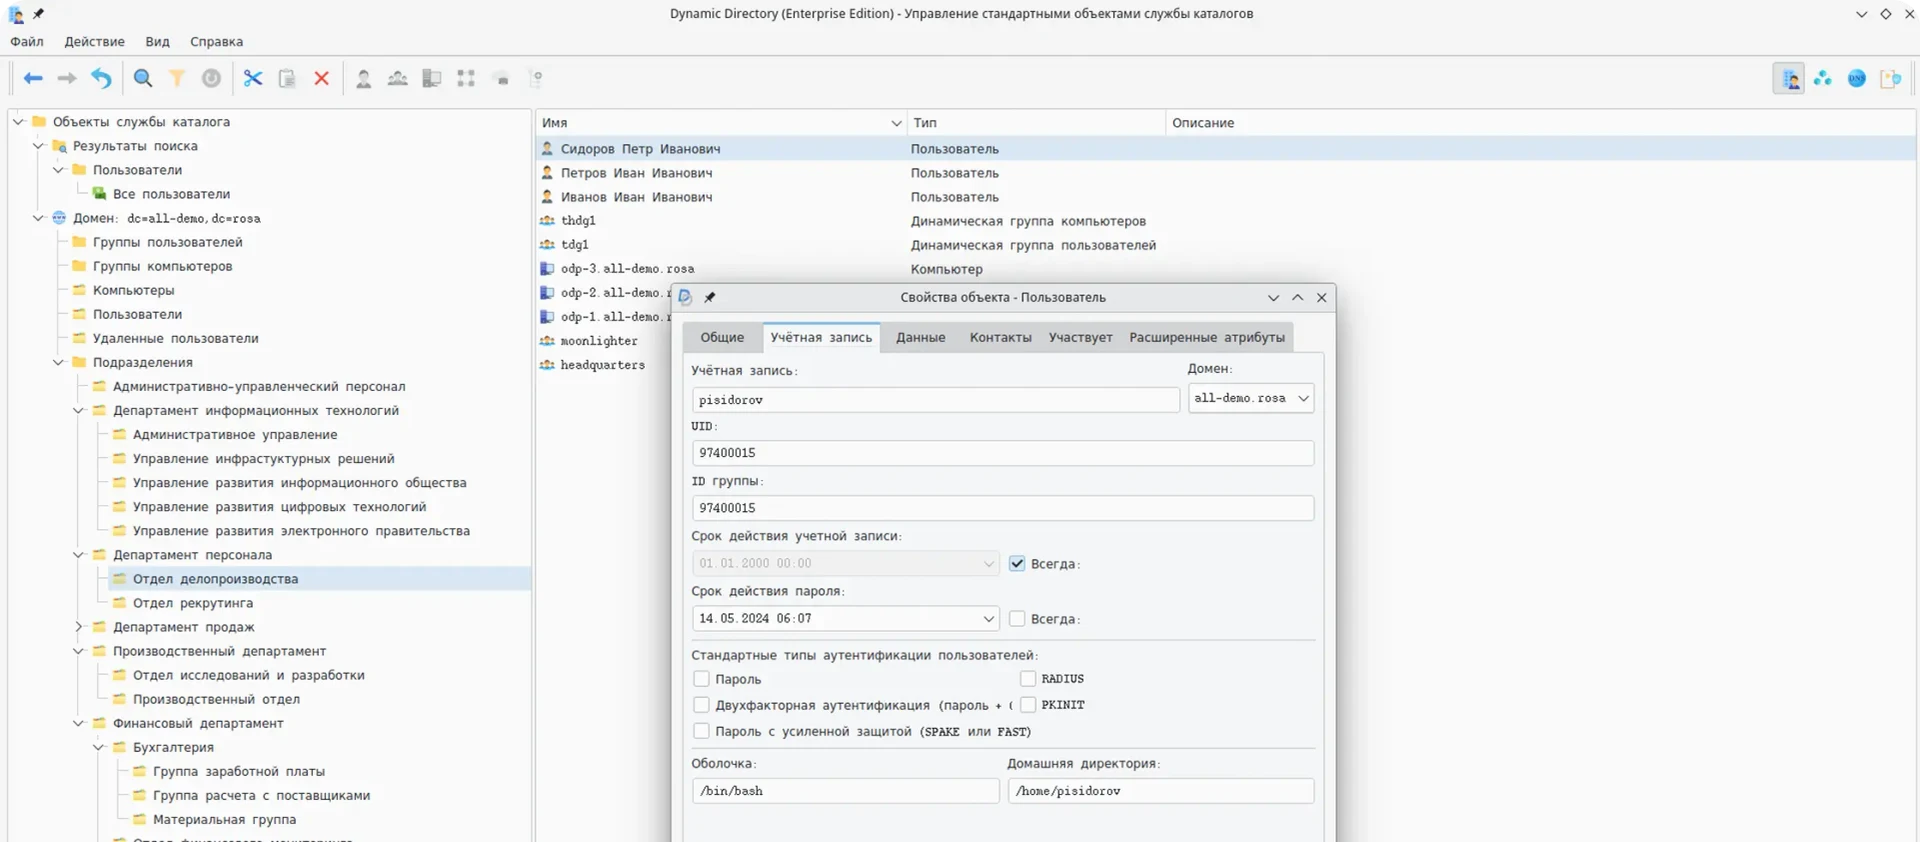Viewport: 1920px width, 842px height.
Task: Collapse Департамент информационных технологий node
Action: [x=78, y=410]
